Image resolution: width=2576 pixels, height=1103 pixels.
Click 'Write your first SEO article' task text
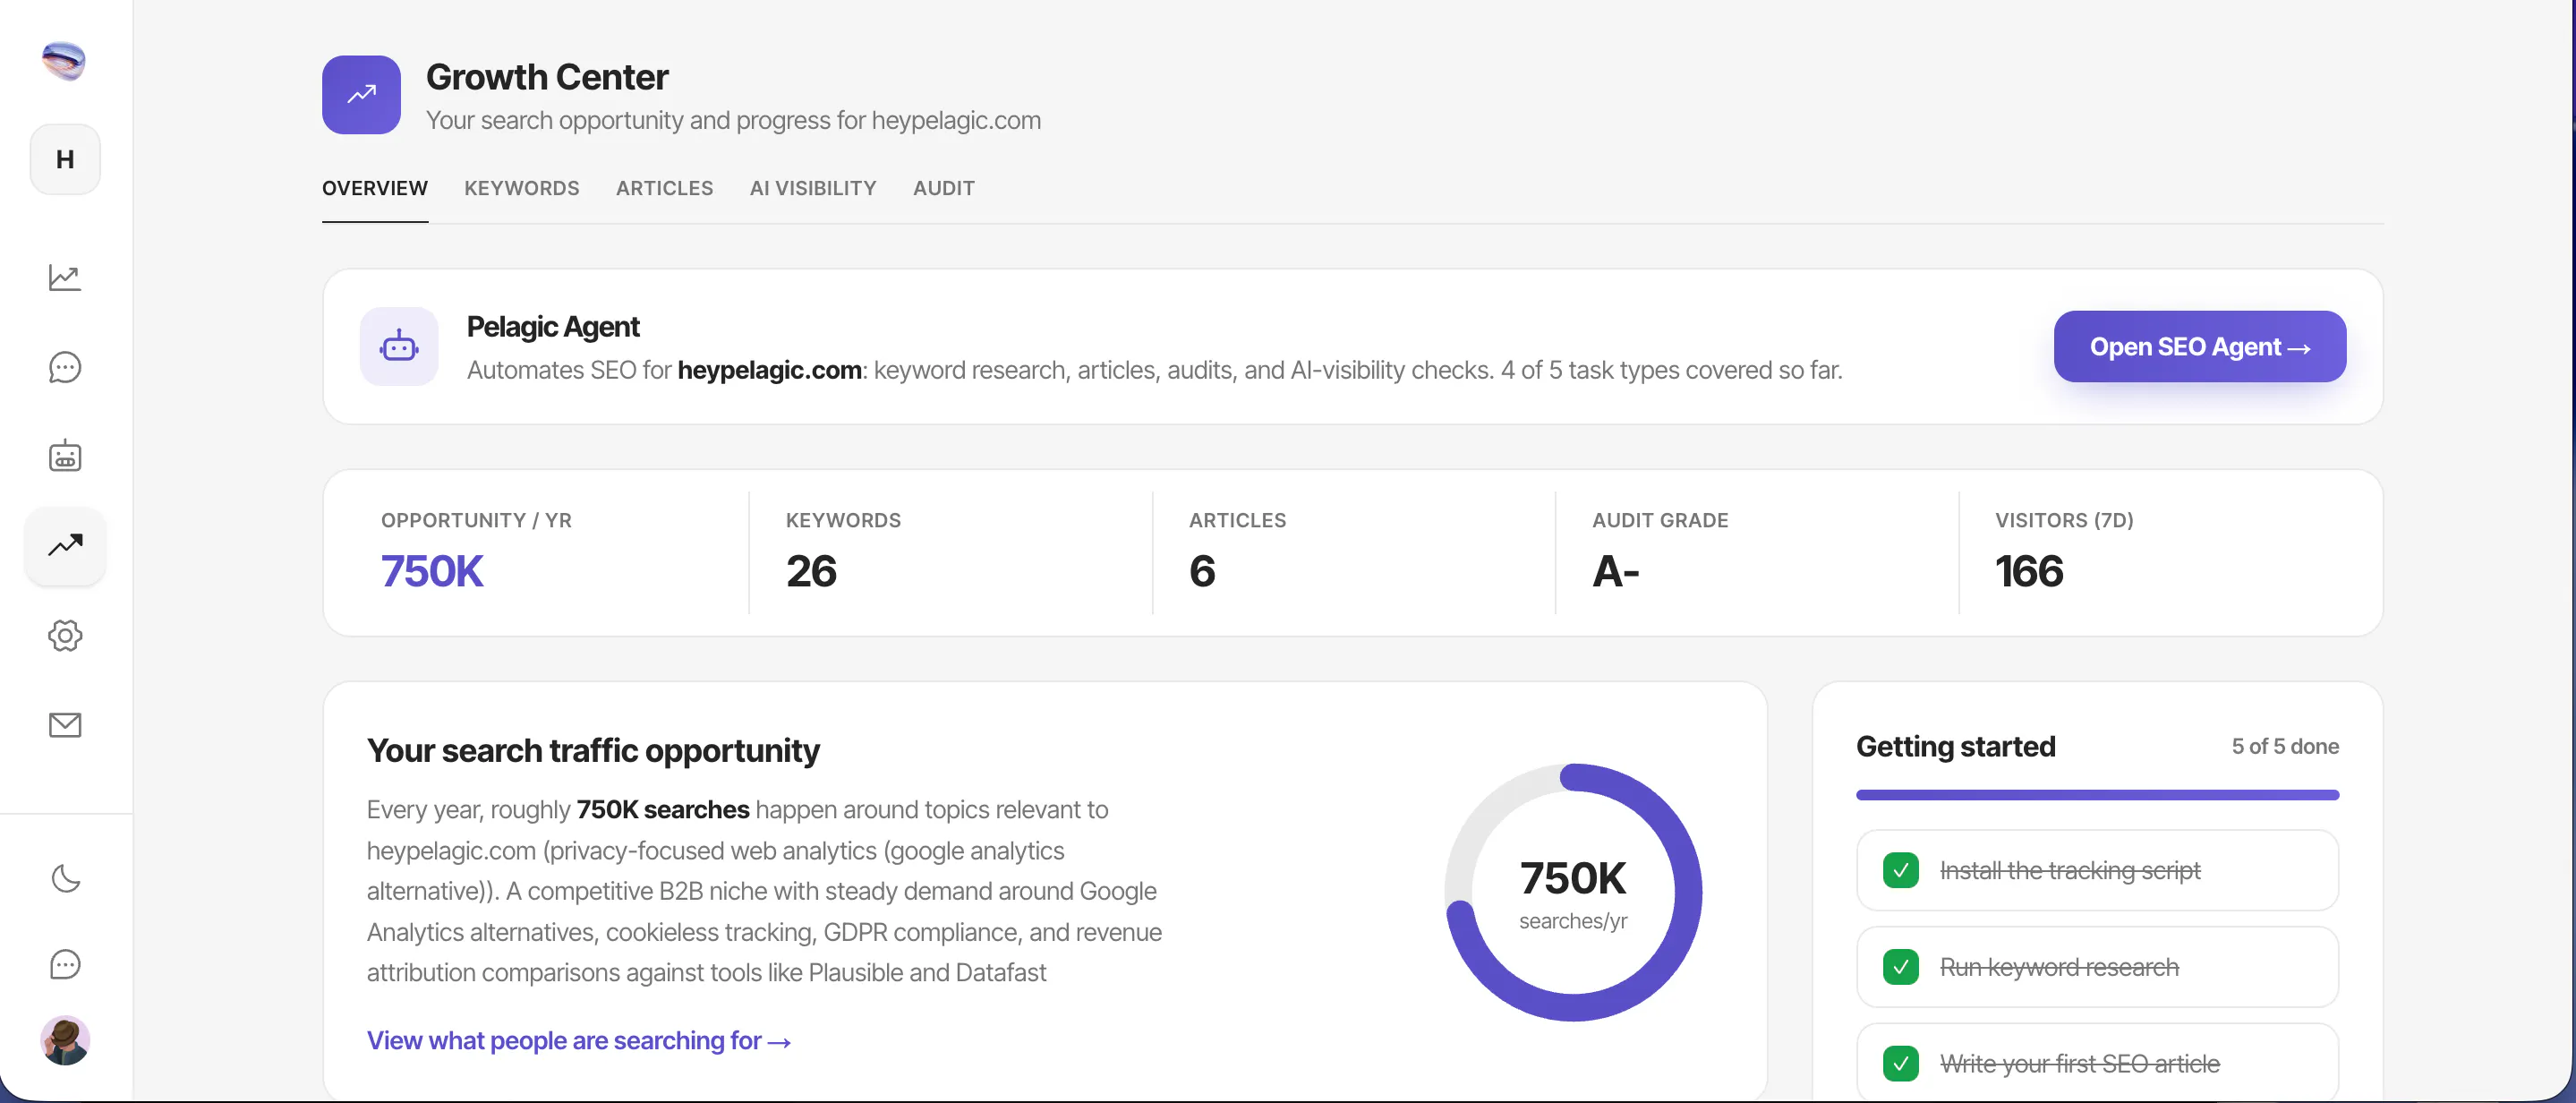click(2080, 1063)
